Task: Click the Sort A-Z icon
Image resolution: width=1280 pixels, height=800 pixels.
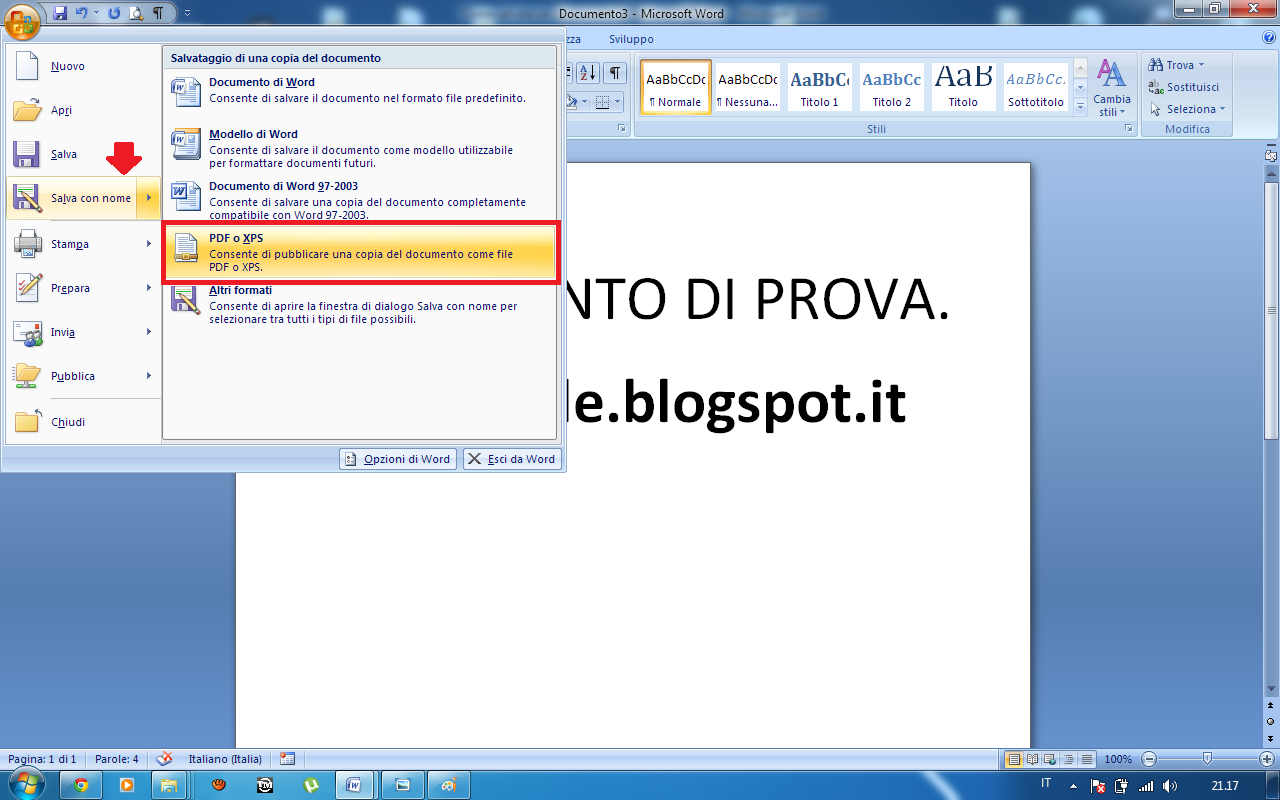Action: pos(587,72)
